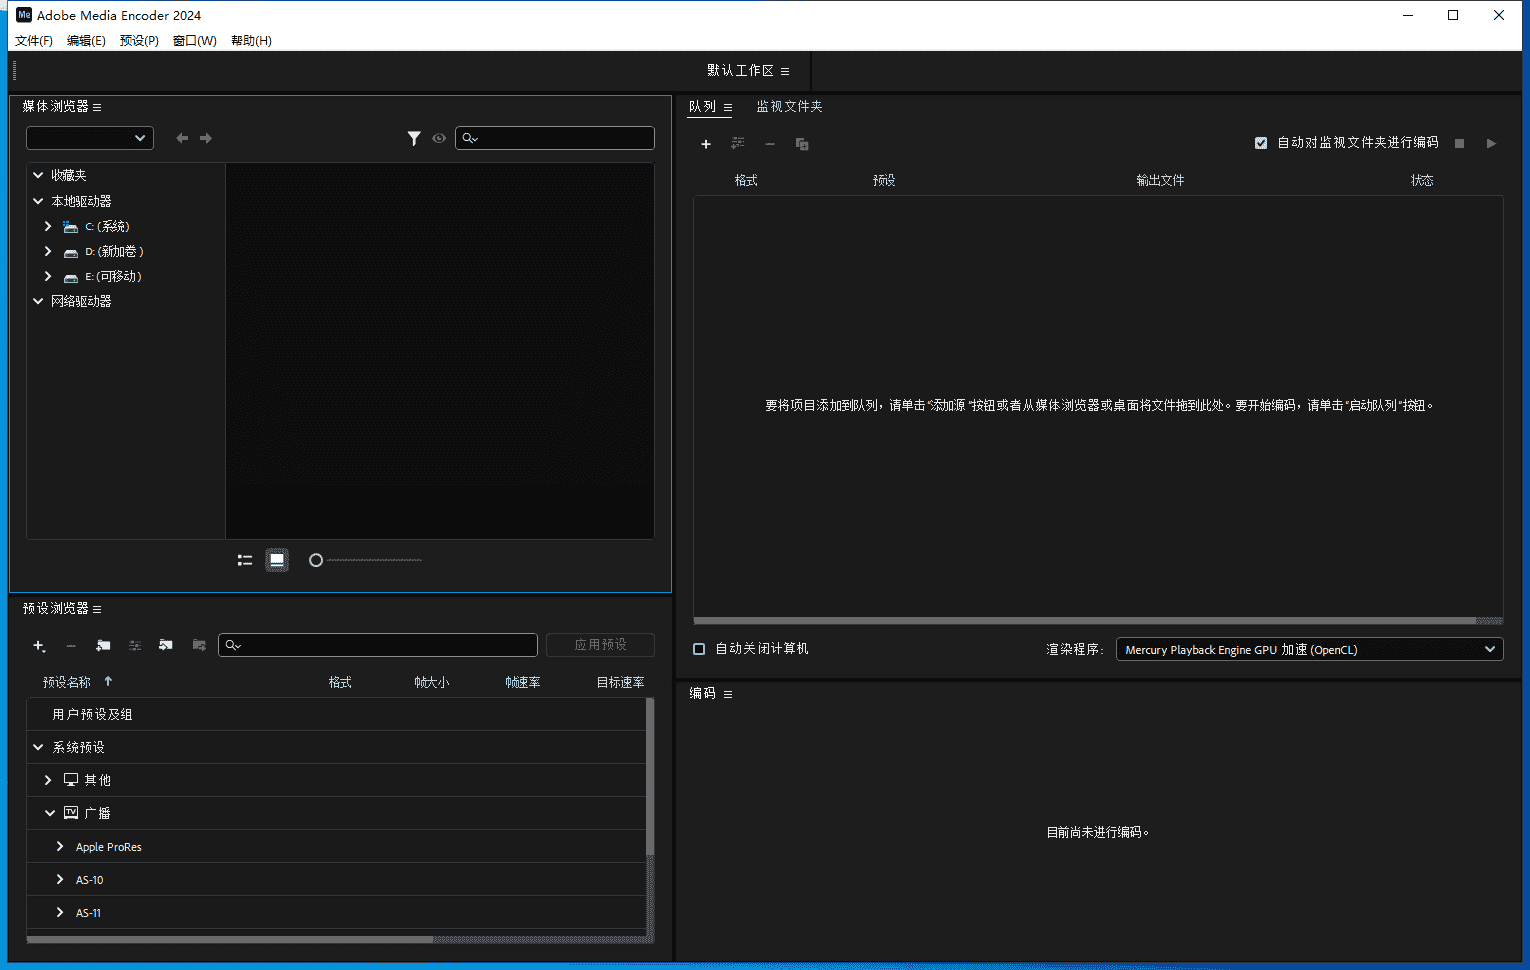Open the 编码 panel menu icon
1530x970 pixels.
pyautogui.click(x=728, y=694)
